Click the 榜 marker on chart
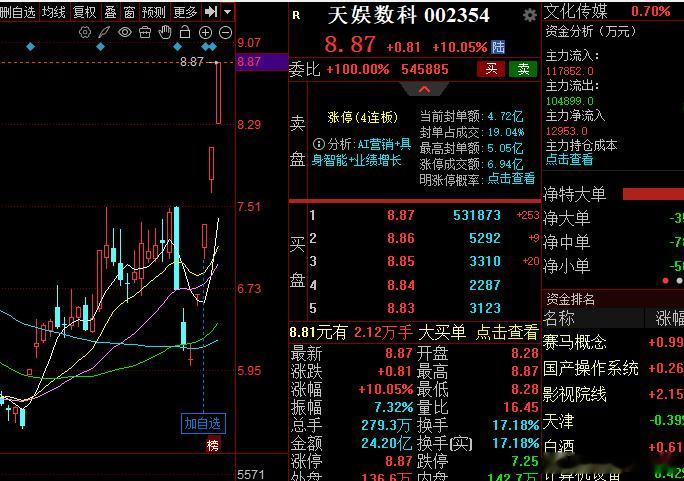684x481 pixels. (213, 445)
